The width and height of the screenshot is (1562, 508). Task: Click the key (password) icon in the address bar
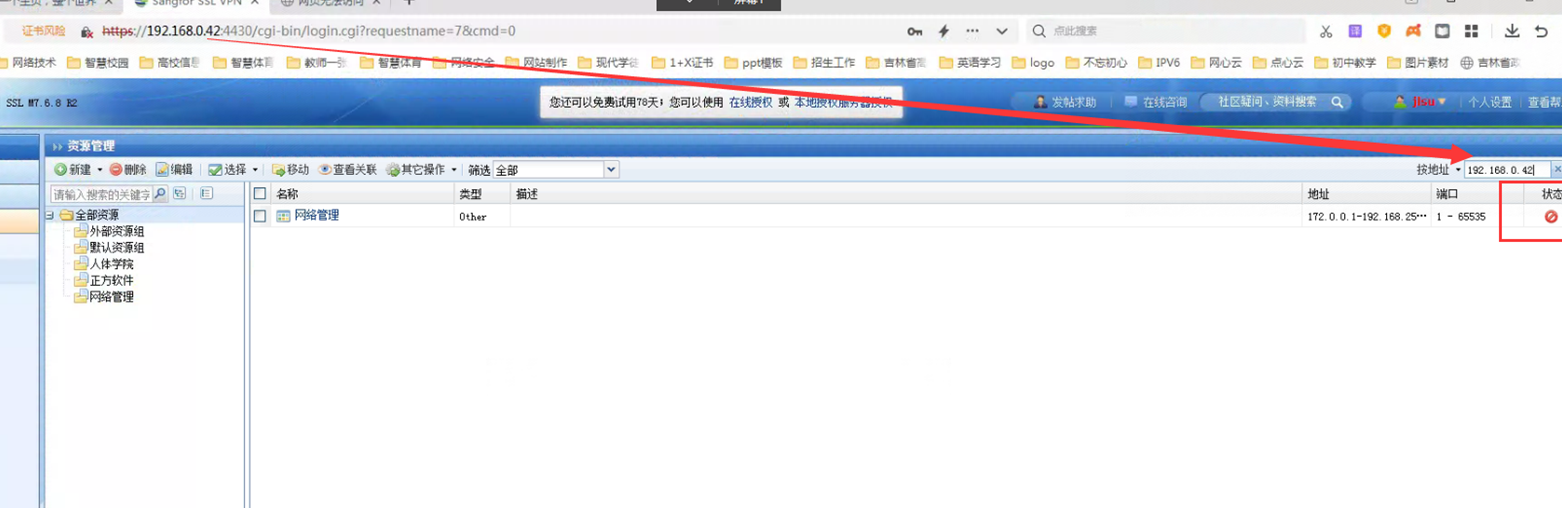pos(916,31)
